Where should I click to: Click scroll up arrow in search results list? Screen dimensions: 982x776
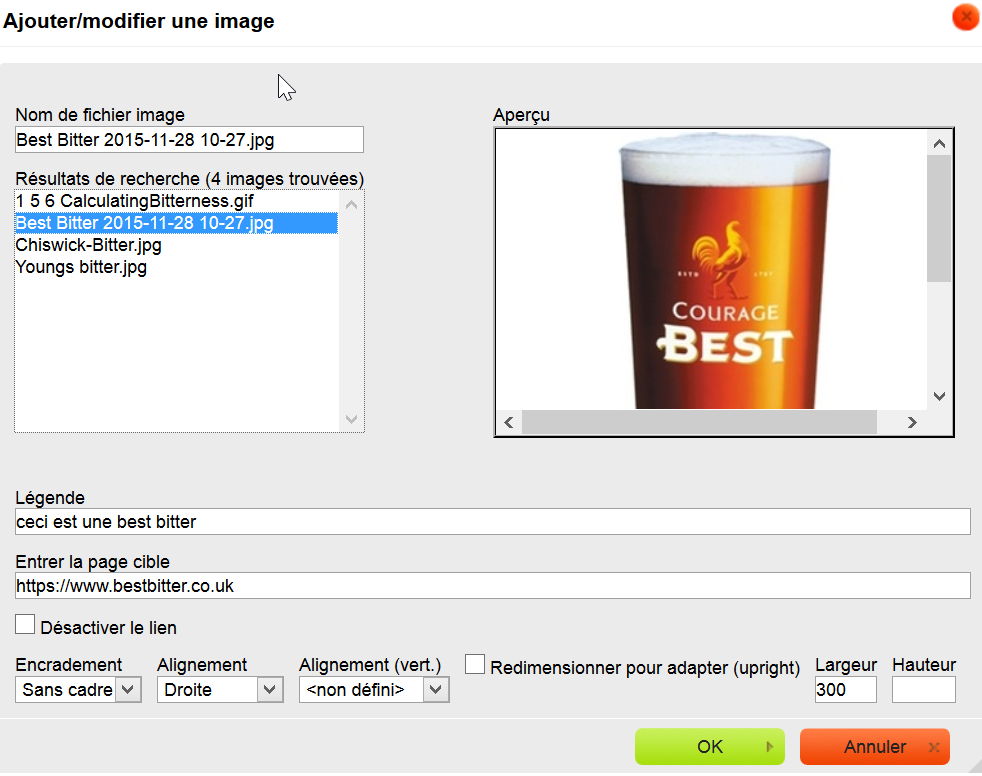tap(351, 204)
